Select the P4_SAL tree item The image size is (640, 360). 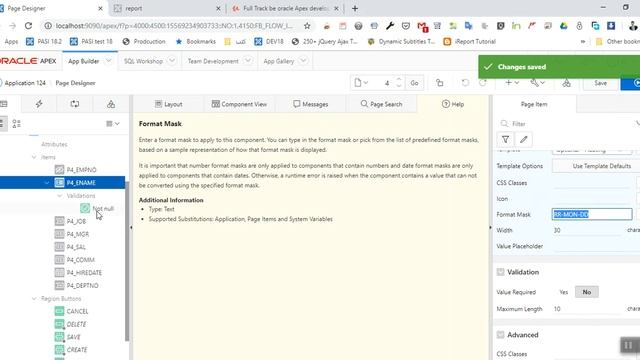[x=76, y=247]
